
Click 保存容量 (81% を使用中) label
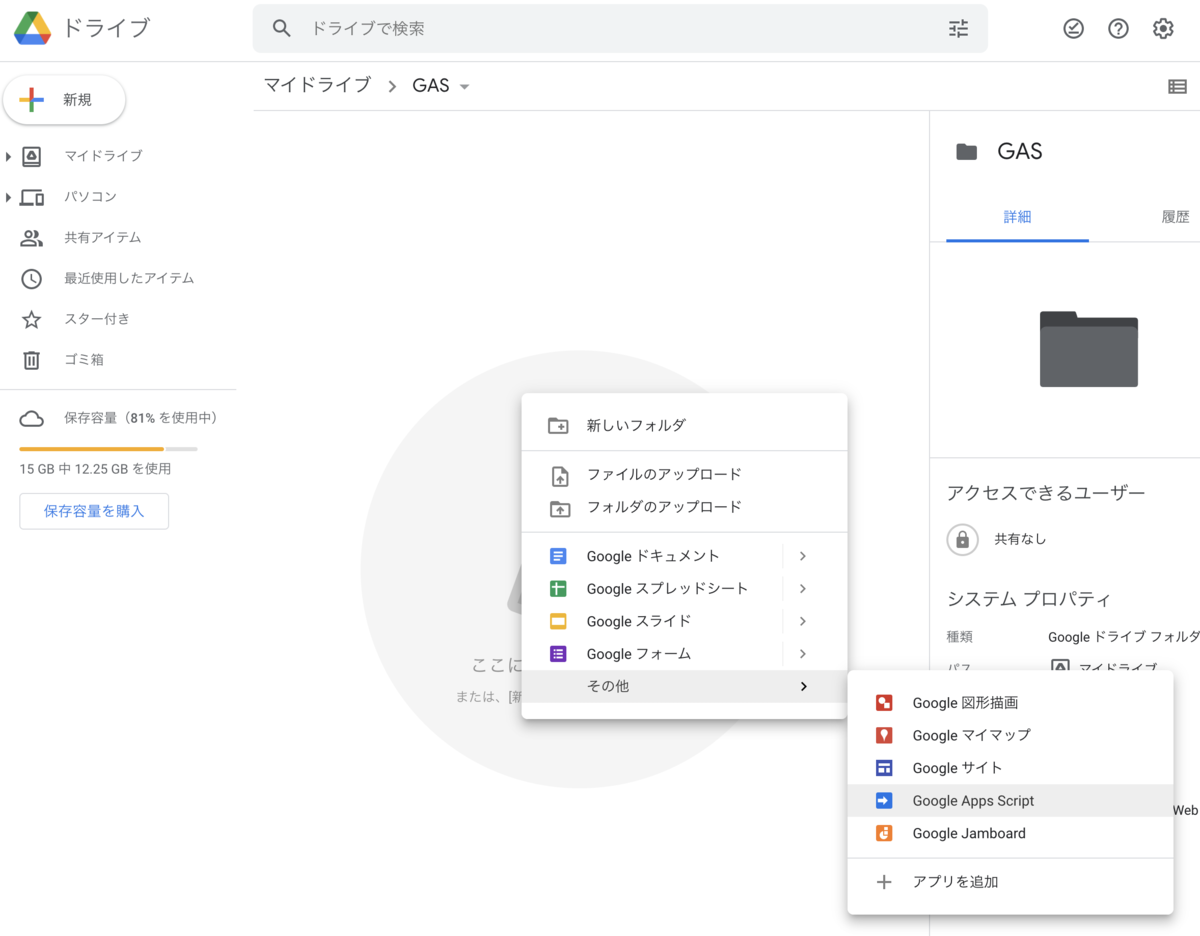tap(141, 418)
